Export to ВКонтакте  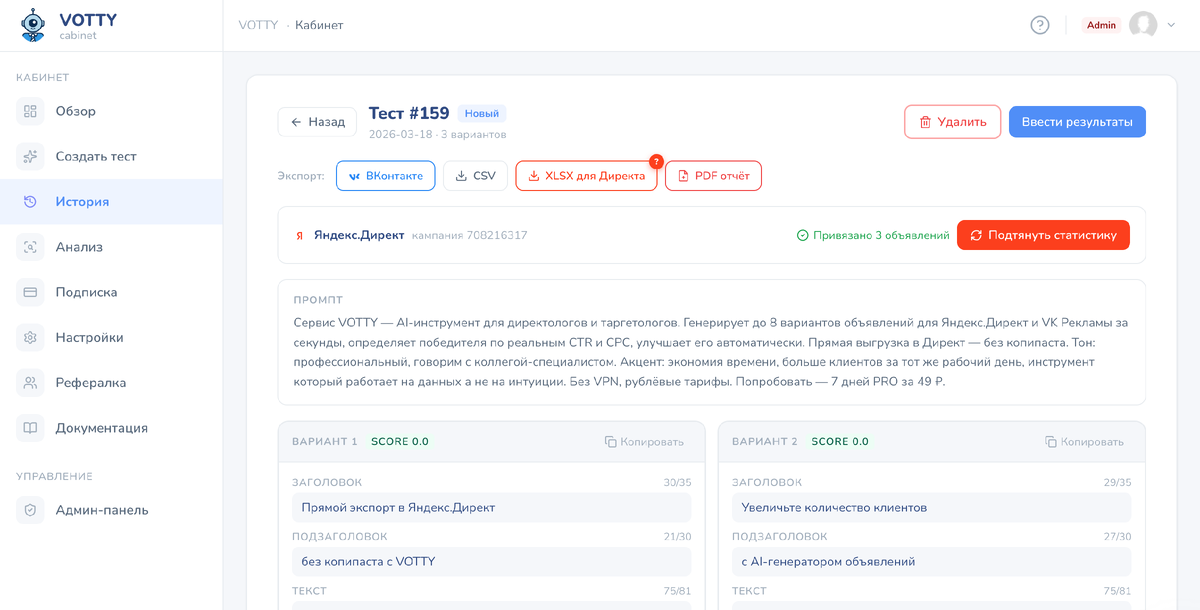tap(385, 176)
